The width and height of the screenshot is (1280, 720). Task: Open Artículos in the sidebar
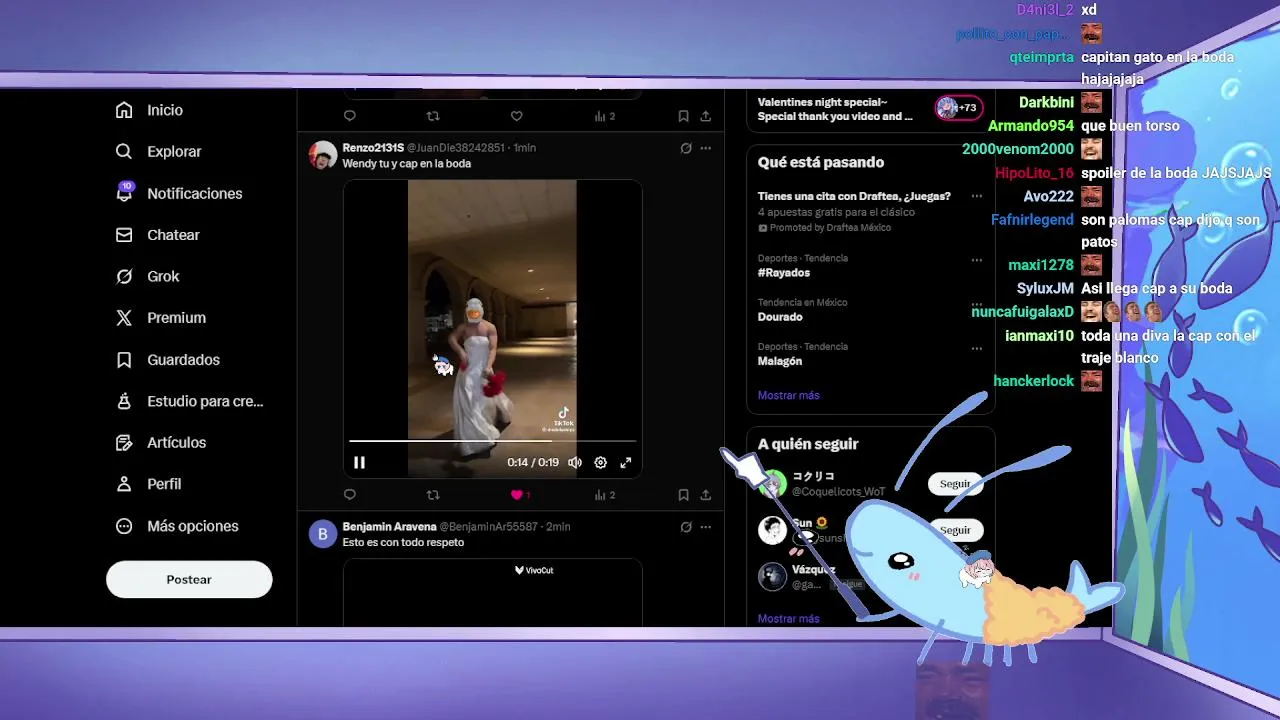click(x=160, y=443)
